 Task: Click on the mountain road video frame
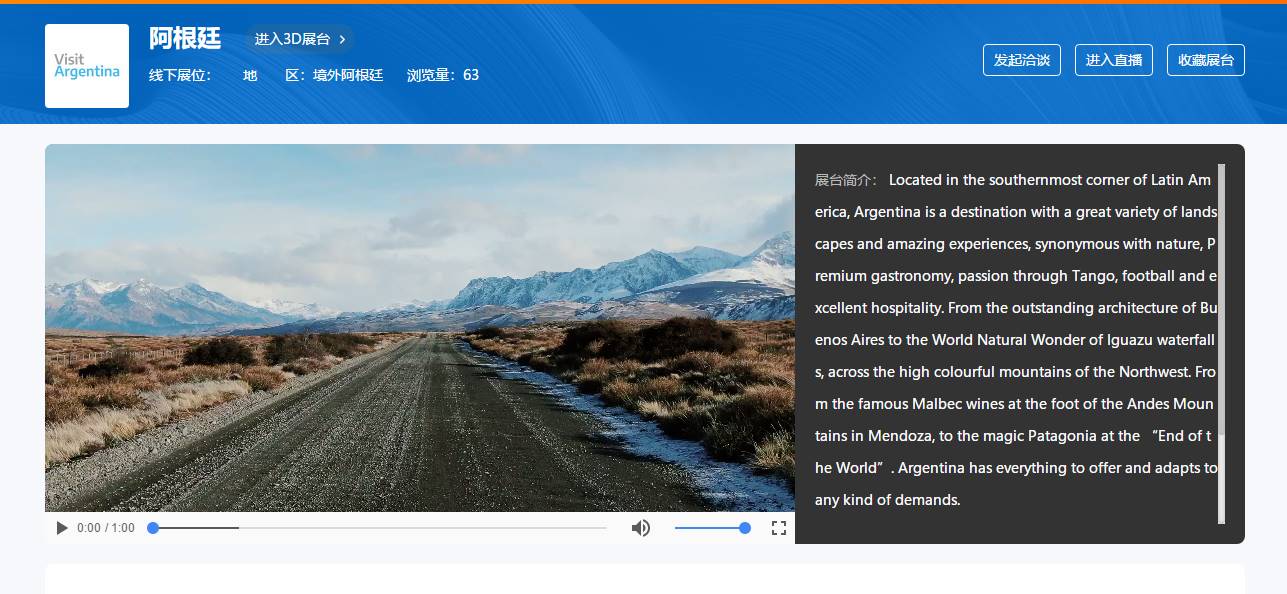[x=420, y=328]
